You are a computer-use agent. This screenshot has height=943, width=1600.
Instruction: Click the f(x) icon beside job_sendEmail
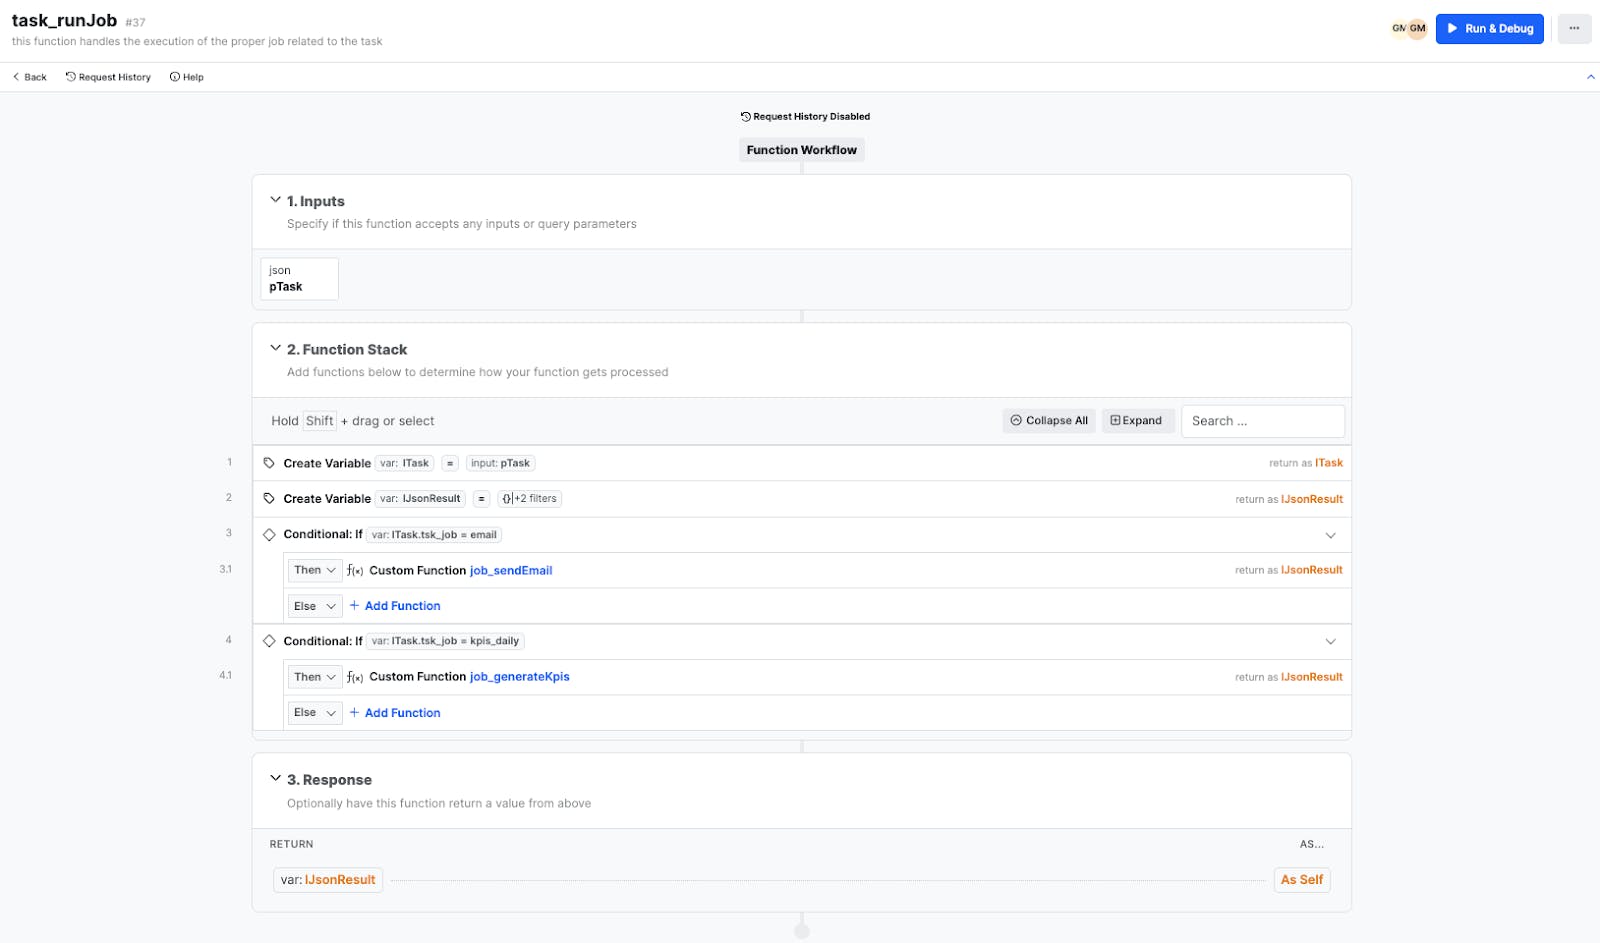pos(355,571)
